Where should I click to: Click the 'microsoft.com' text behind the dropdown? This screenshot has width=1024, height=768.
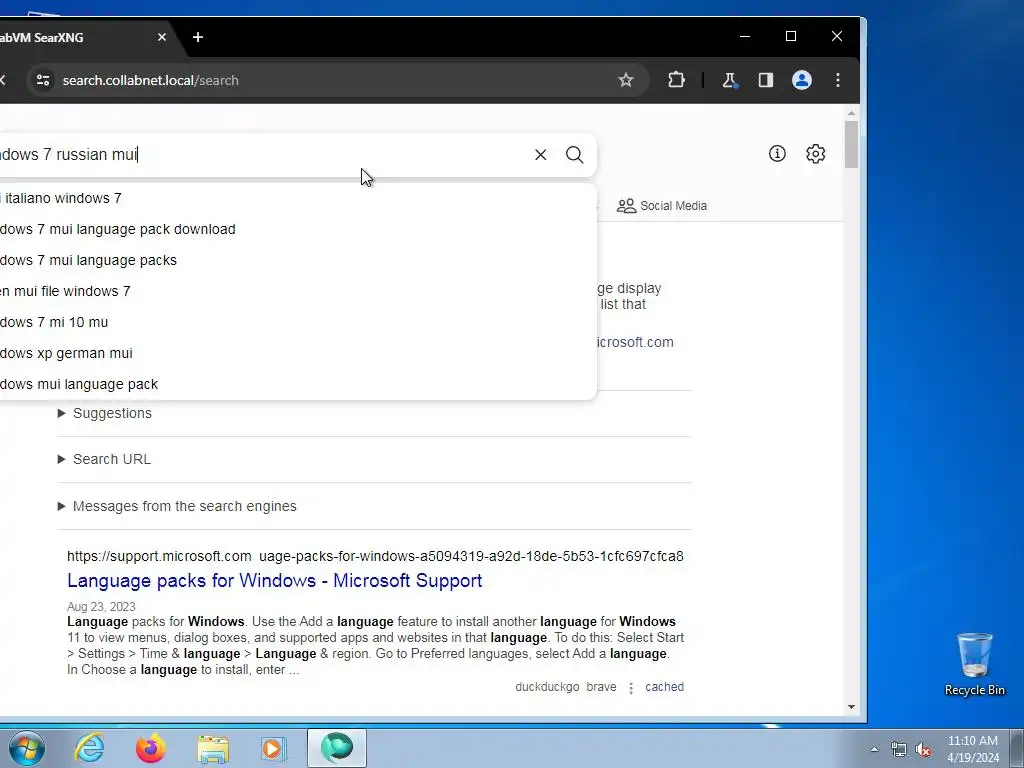pos(635,342)
